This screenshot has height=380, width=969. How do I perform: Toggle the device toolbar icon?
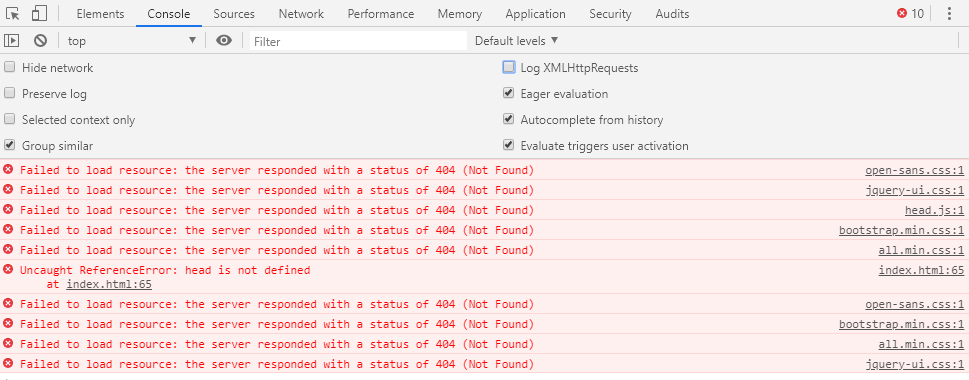[39, 14]
